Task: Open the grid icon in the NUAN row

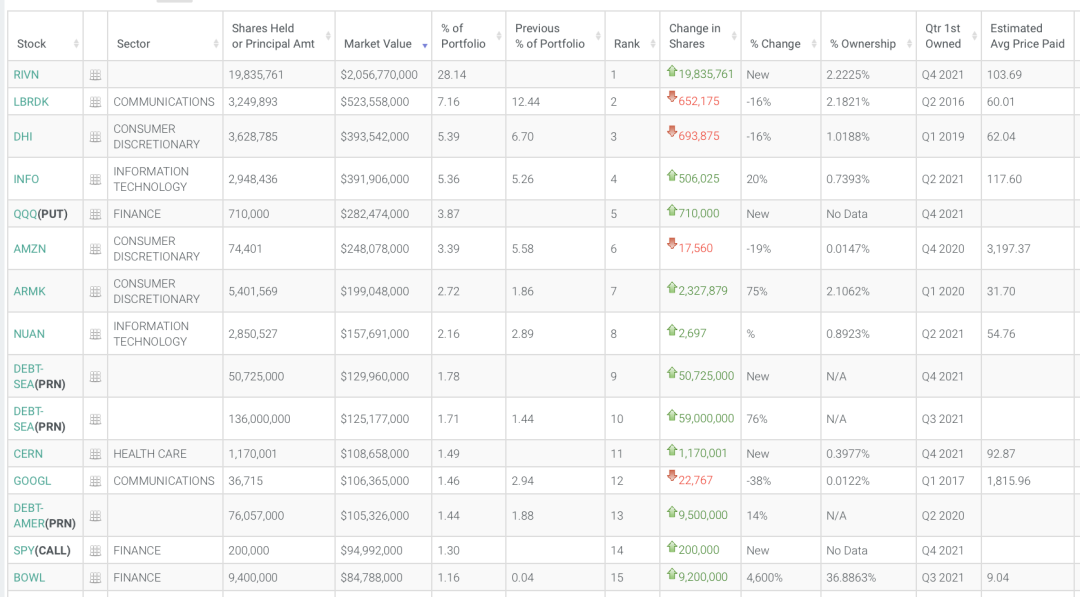Action: coord(95,334)
